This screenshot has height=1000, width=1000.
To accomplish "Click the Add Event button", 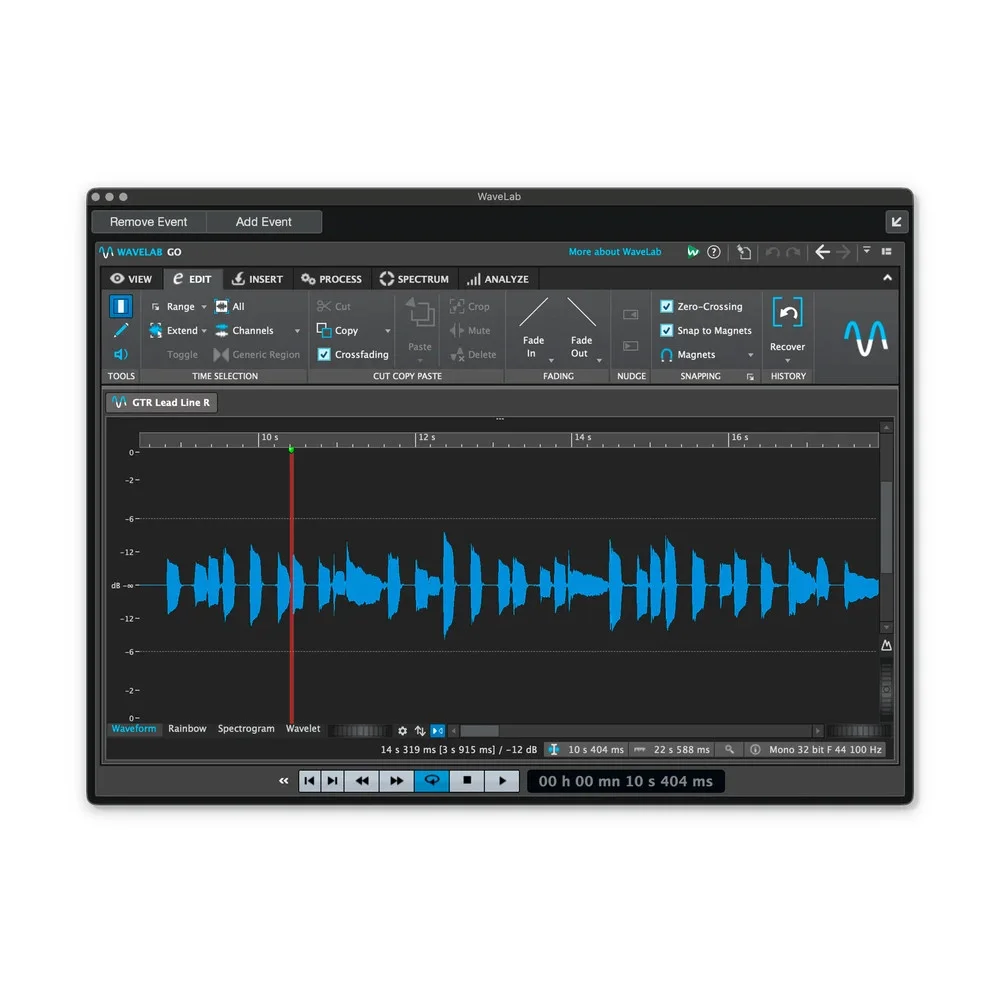I will [x=263, y=222].
